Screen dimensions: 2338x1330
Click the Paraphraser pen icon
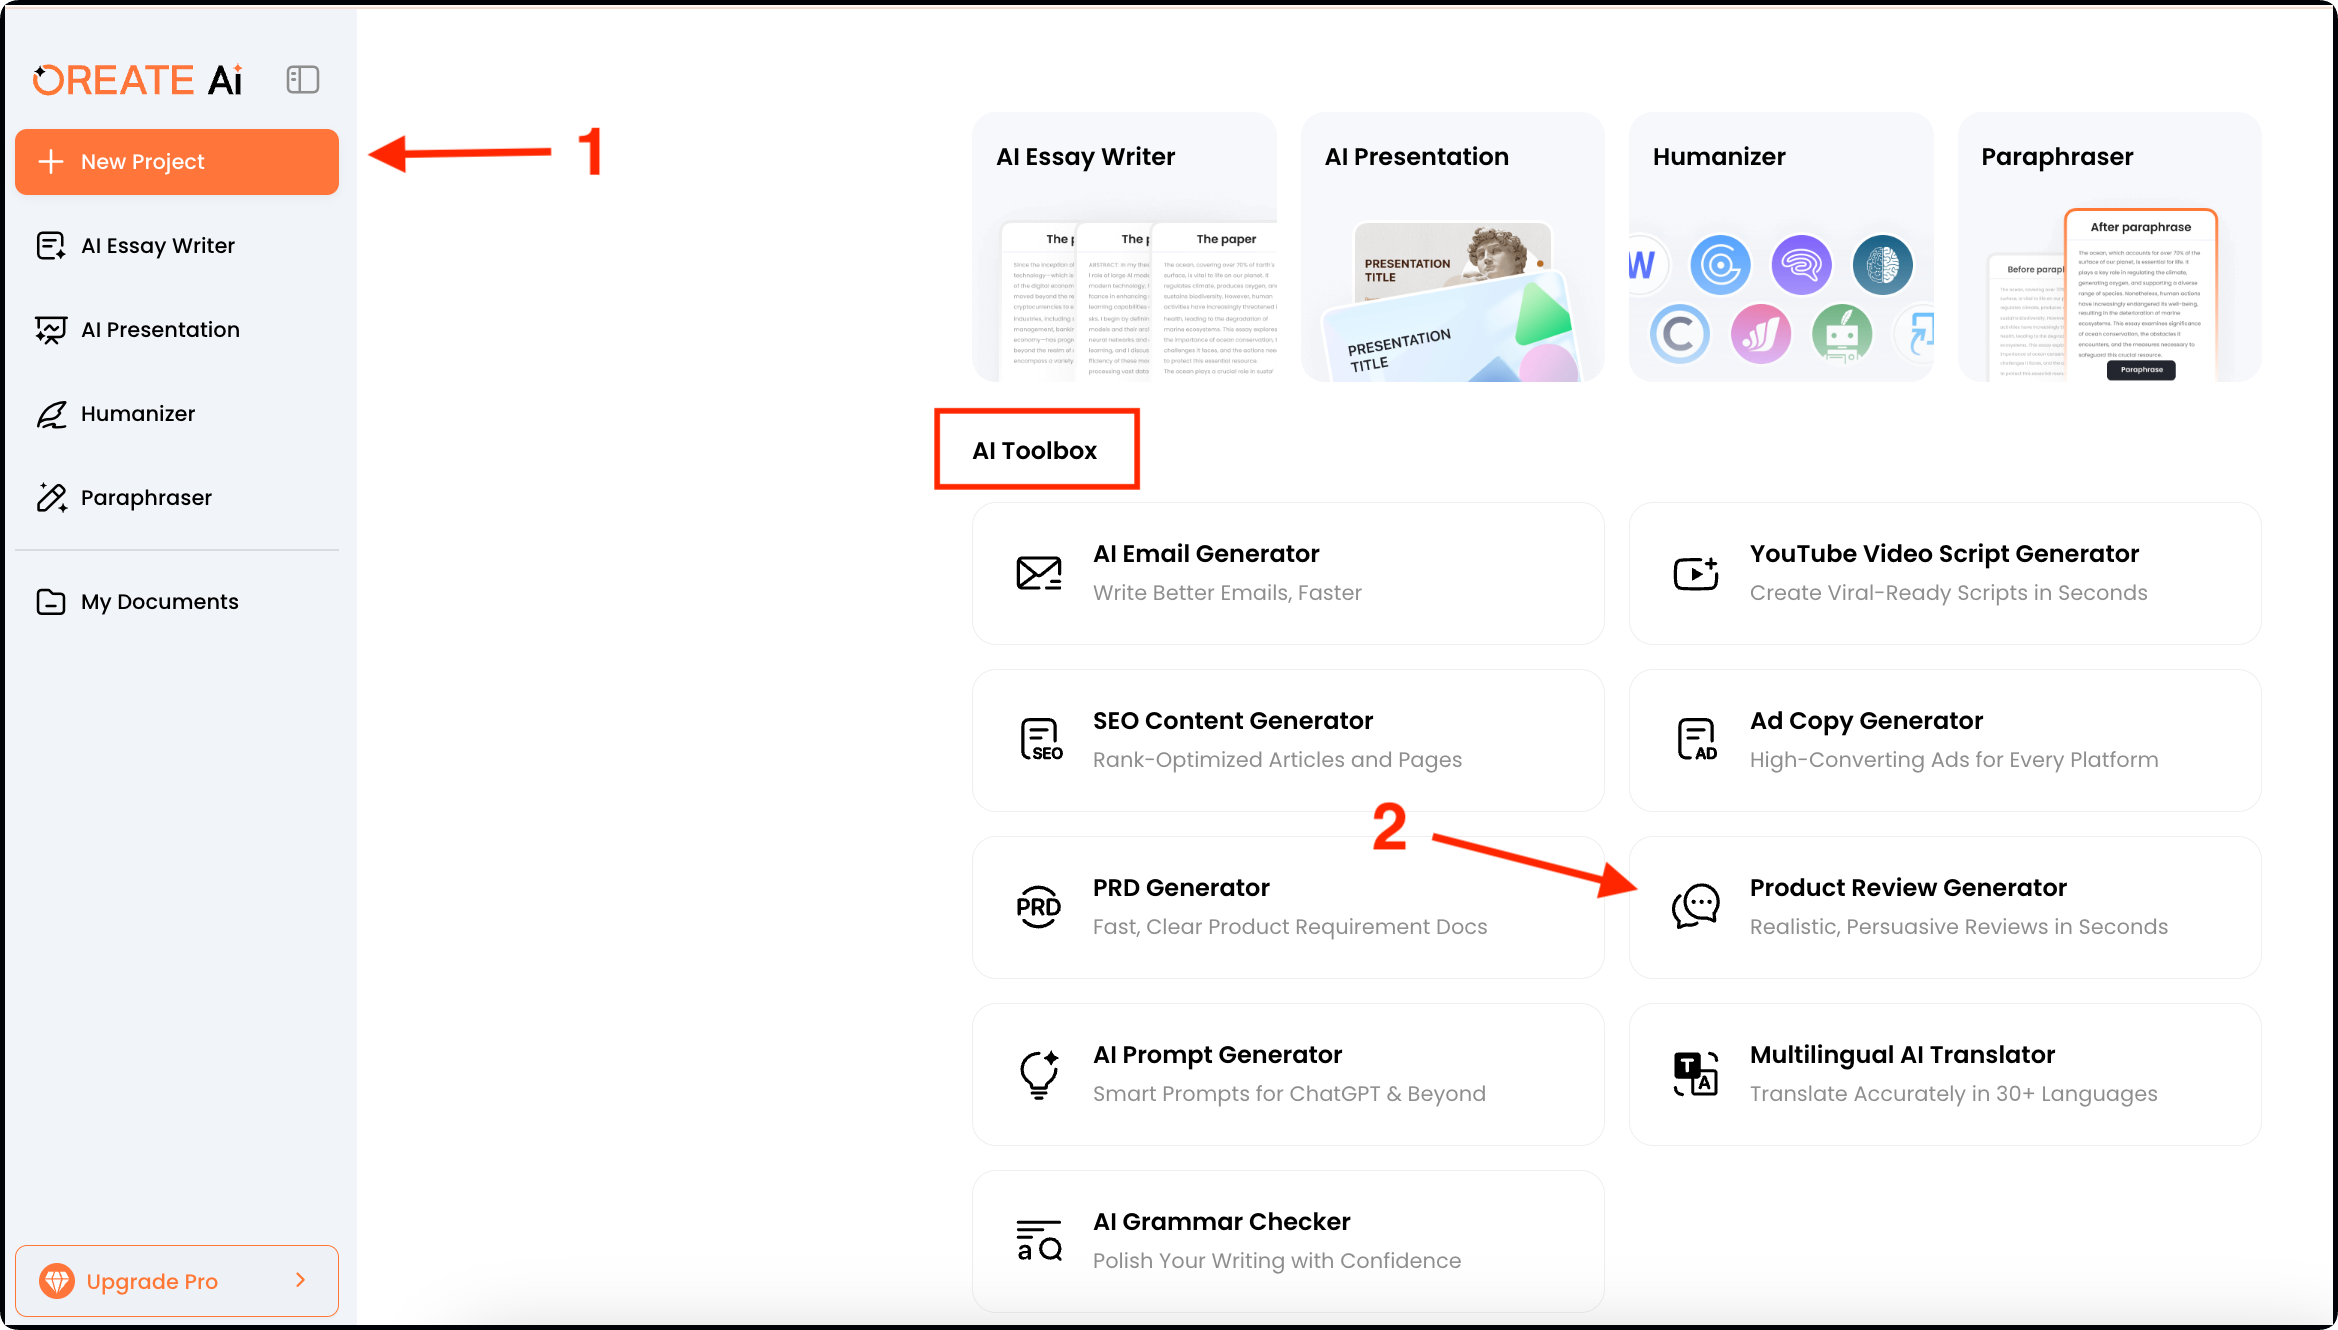(x=51, y=498)
